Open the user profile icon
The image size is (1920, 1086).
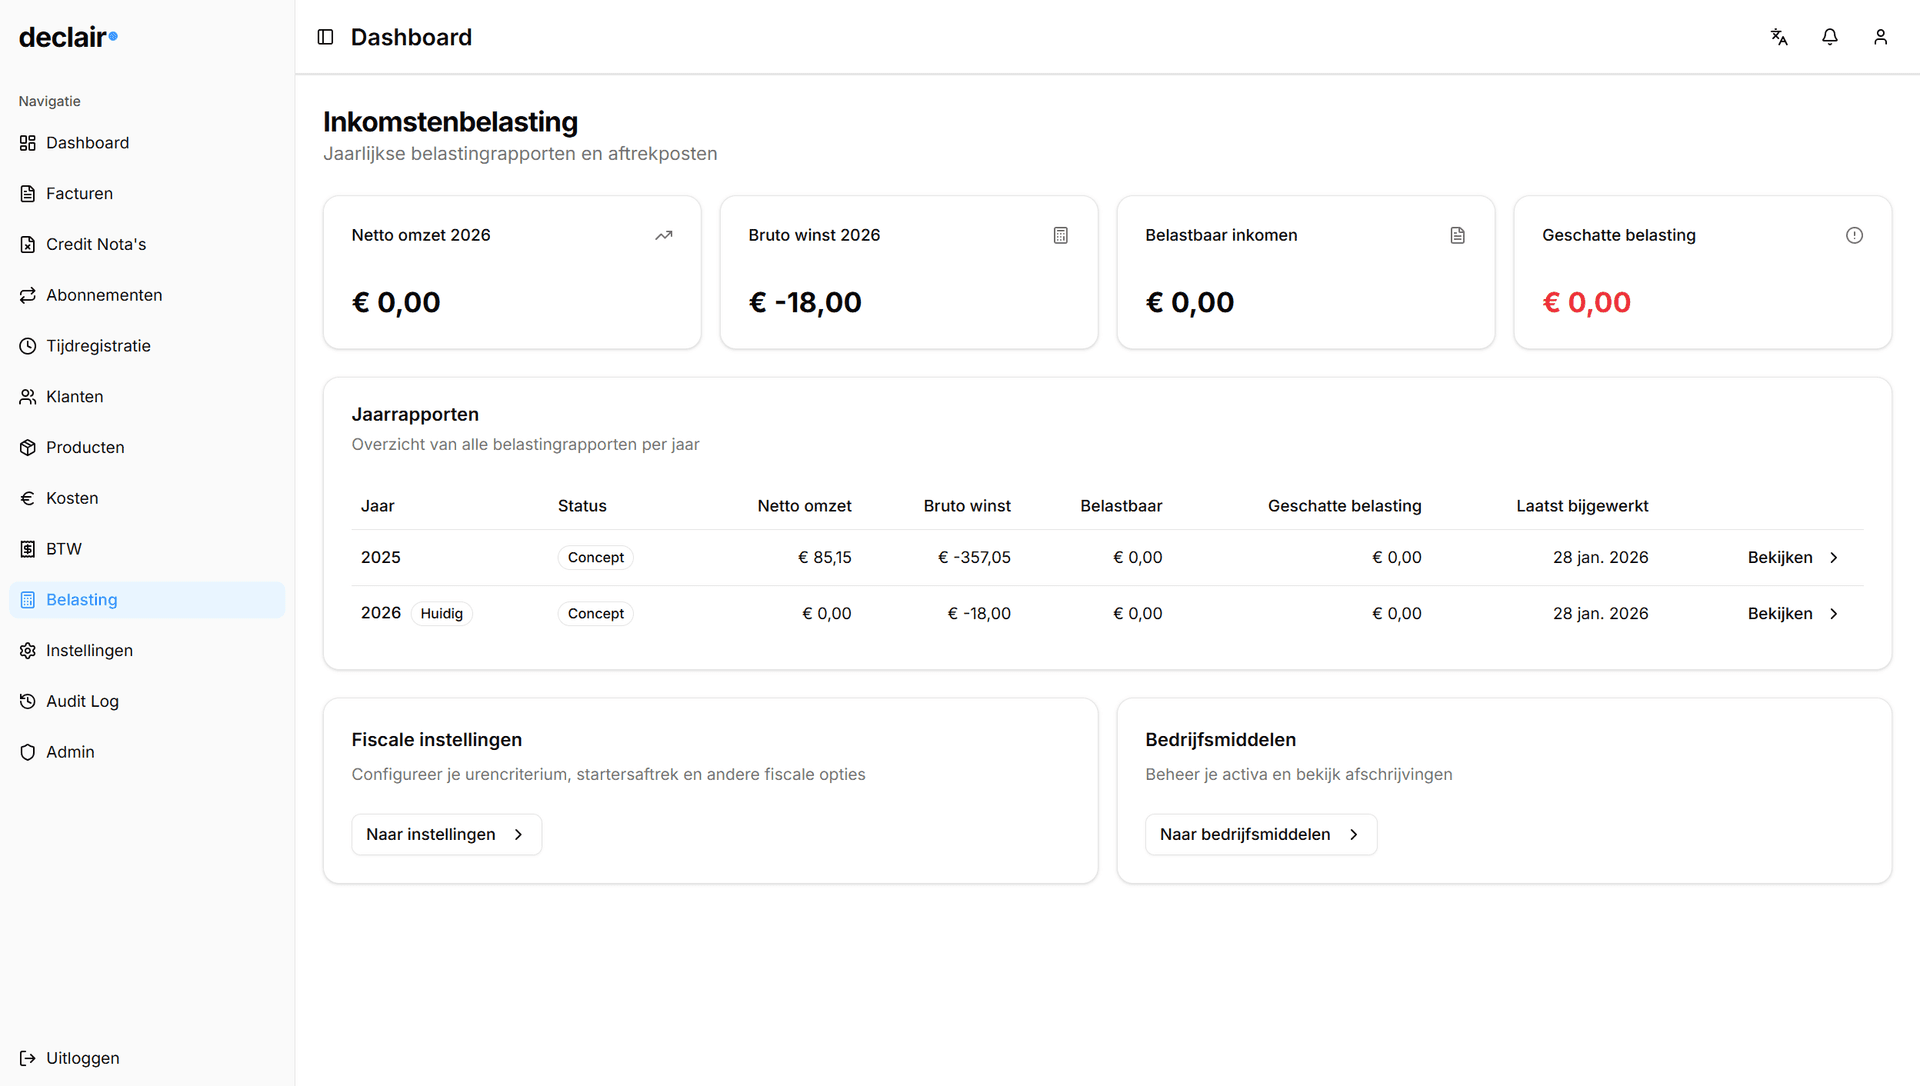coord(1881,37)
